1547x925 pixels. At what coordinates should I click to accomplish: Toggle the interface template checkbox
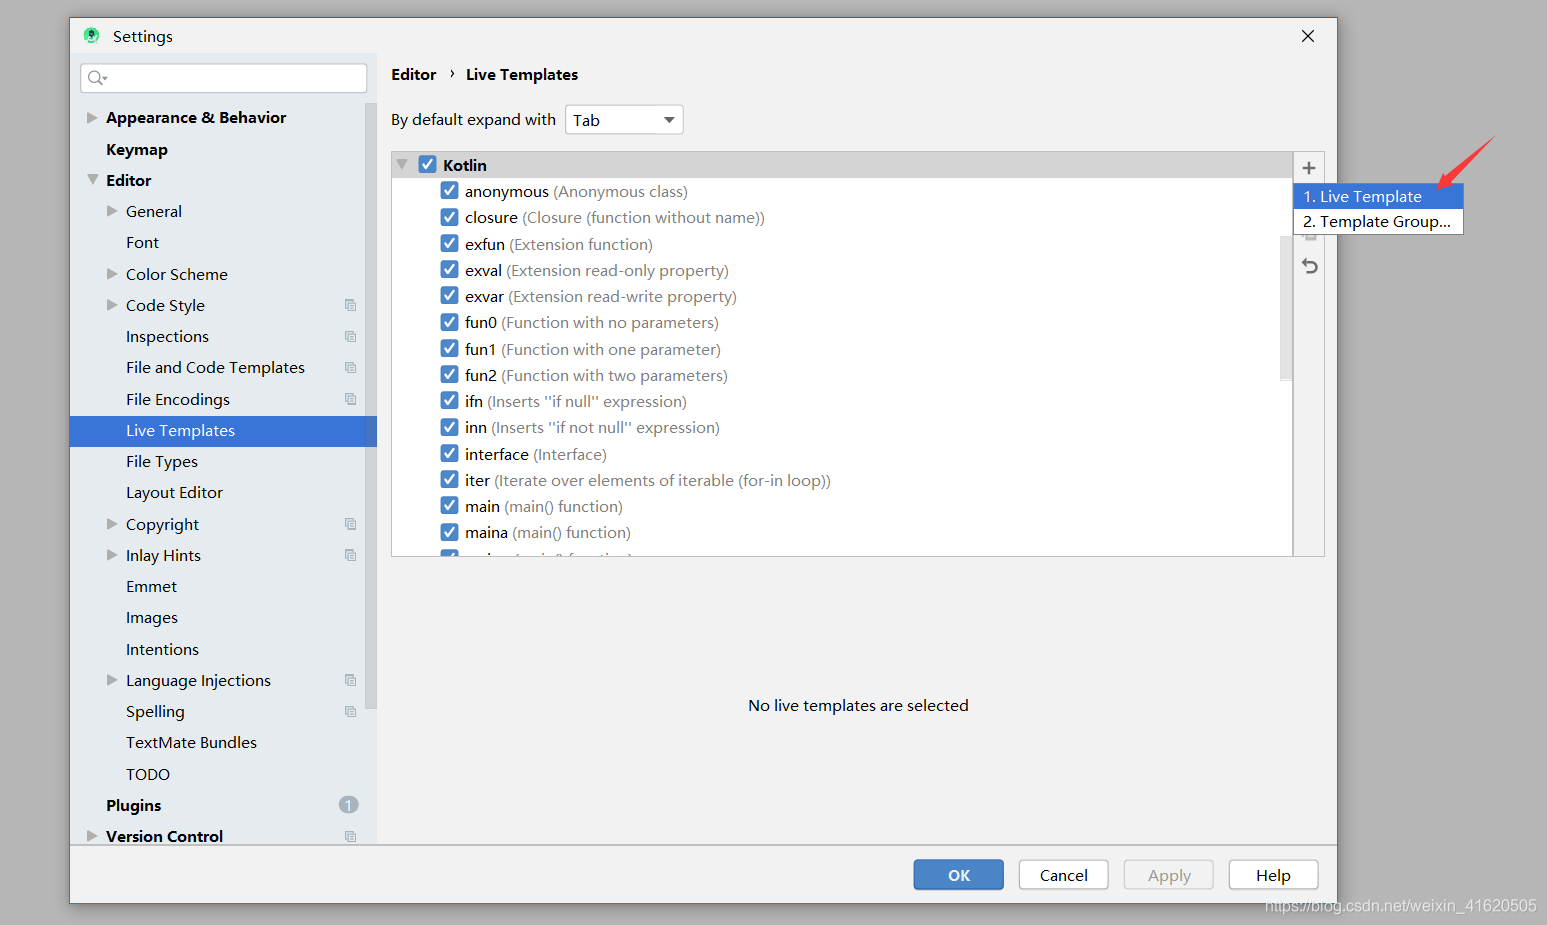click(449, 453)
